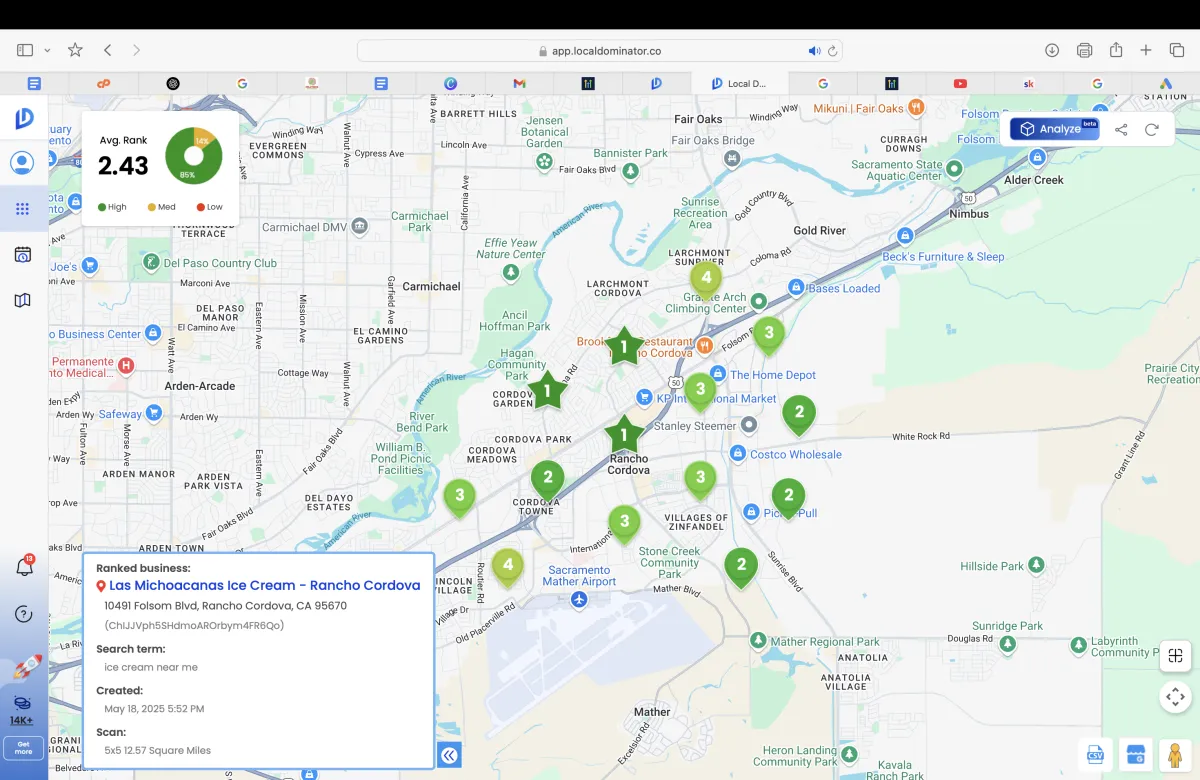Image resolution: width=1200 pixels, height=780 pixels.
Task: Click rank 4 pin near Lincoln Village
Action: (x=507, y=568)
